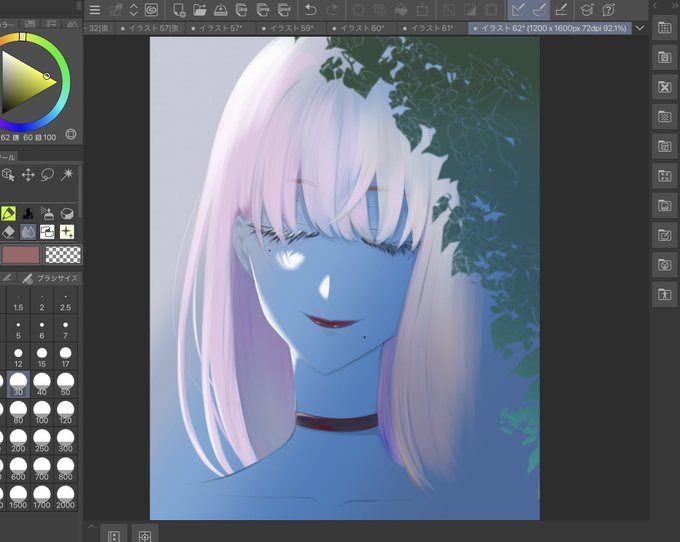Select the Magic wand auto-select tool
Viewport: 680px width, 542px height.
click(67, 175)
